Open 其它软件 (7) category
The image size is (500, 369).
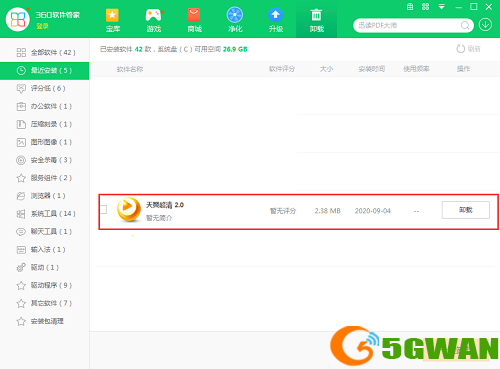(x=45, y=303)
